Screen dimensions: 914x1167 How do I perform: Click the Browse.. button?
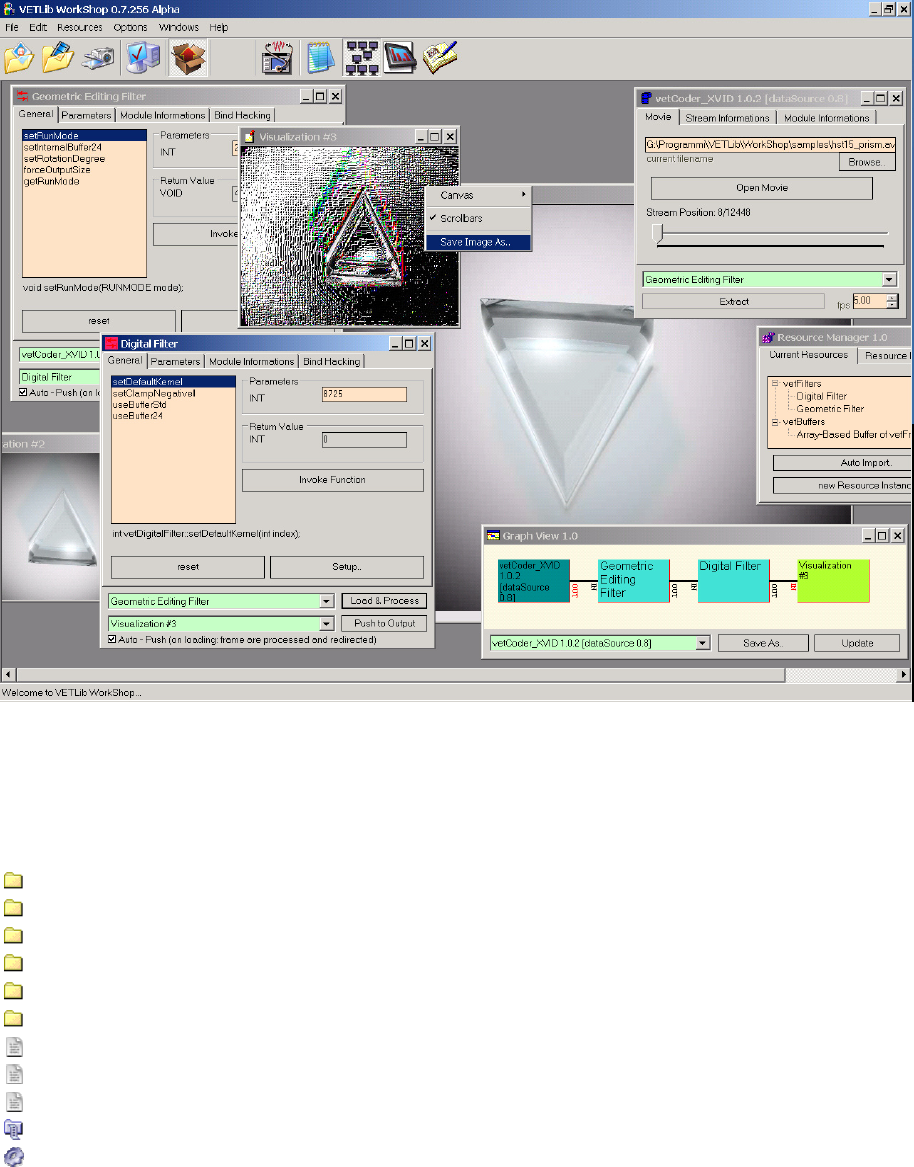coord(867,162)
